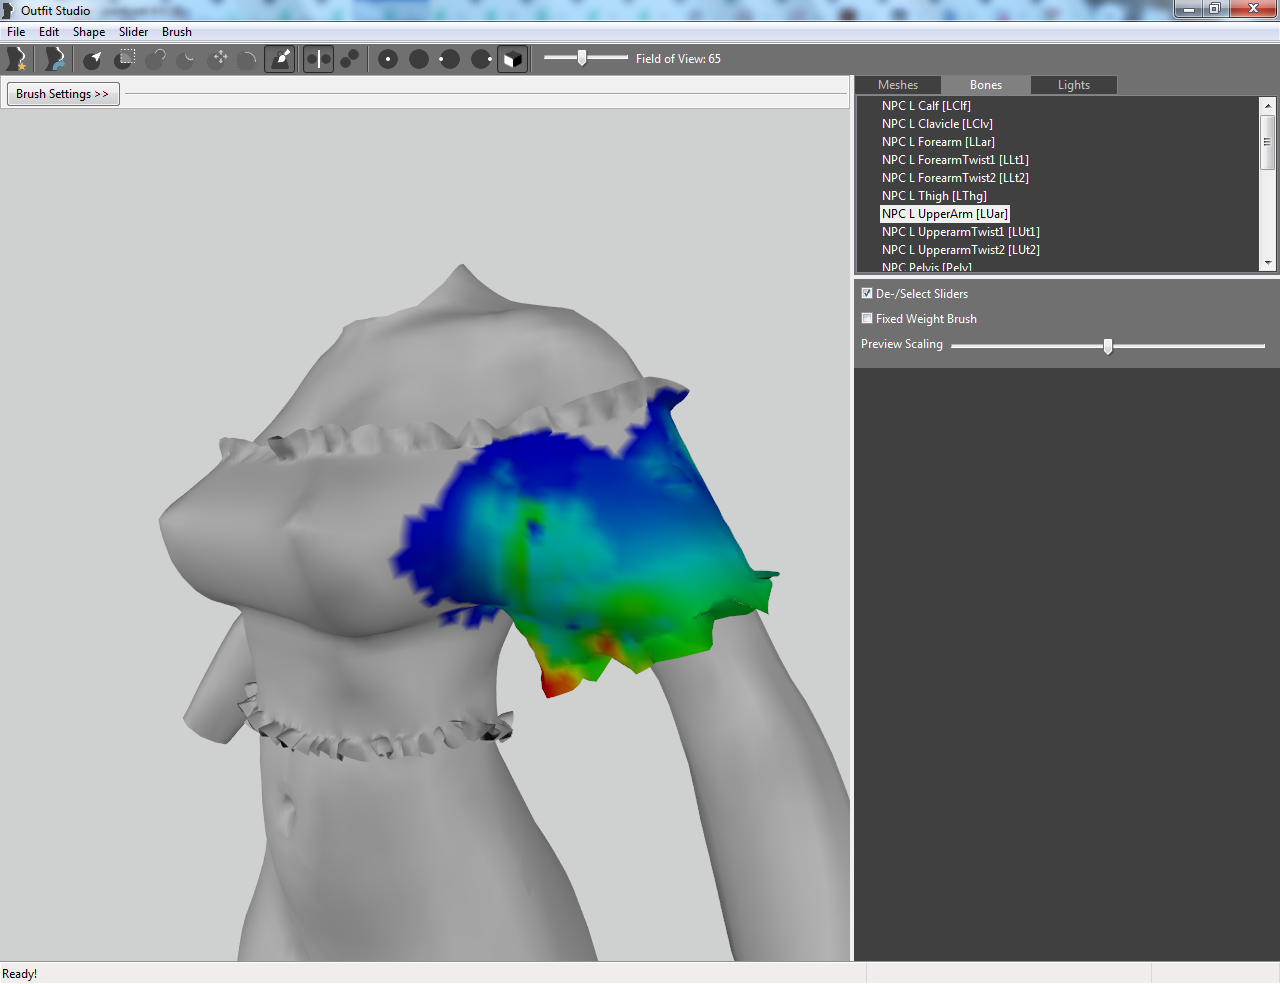
Task: Select bone NPC L Clavicle [LClv]
Action: (937, 124)
